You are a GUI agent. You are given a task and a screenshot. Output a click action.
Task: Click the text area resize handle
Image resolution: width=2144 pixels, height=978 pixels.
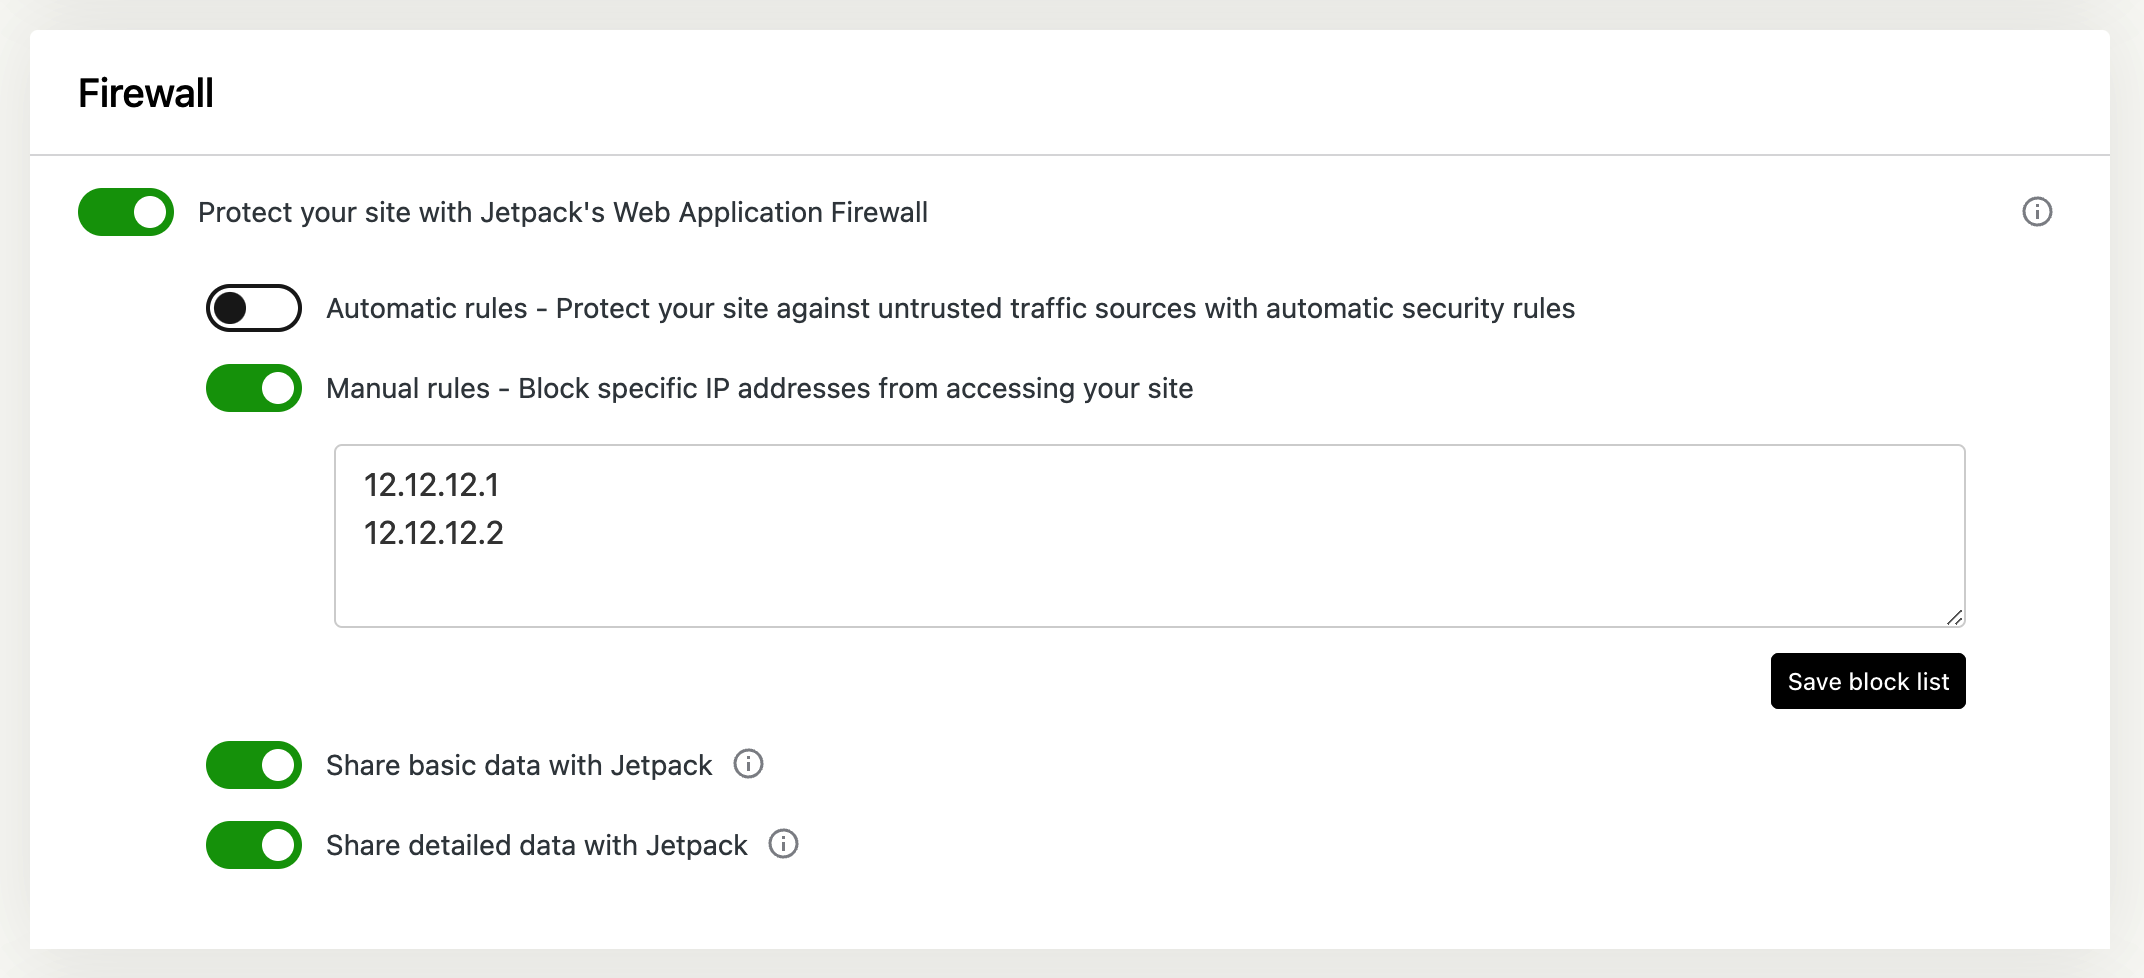[x=1954, y=617]
